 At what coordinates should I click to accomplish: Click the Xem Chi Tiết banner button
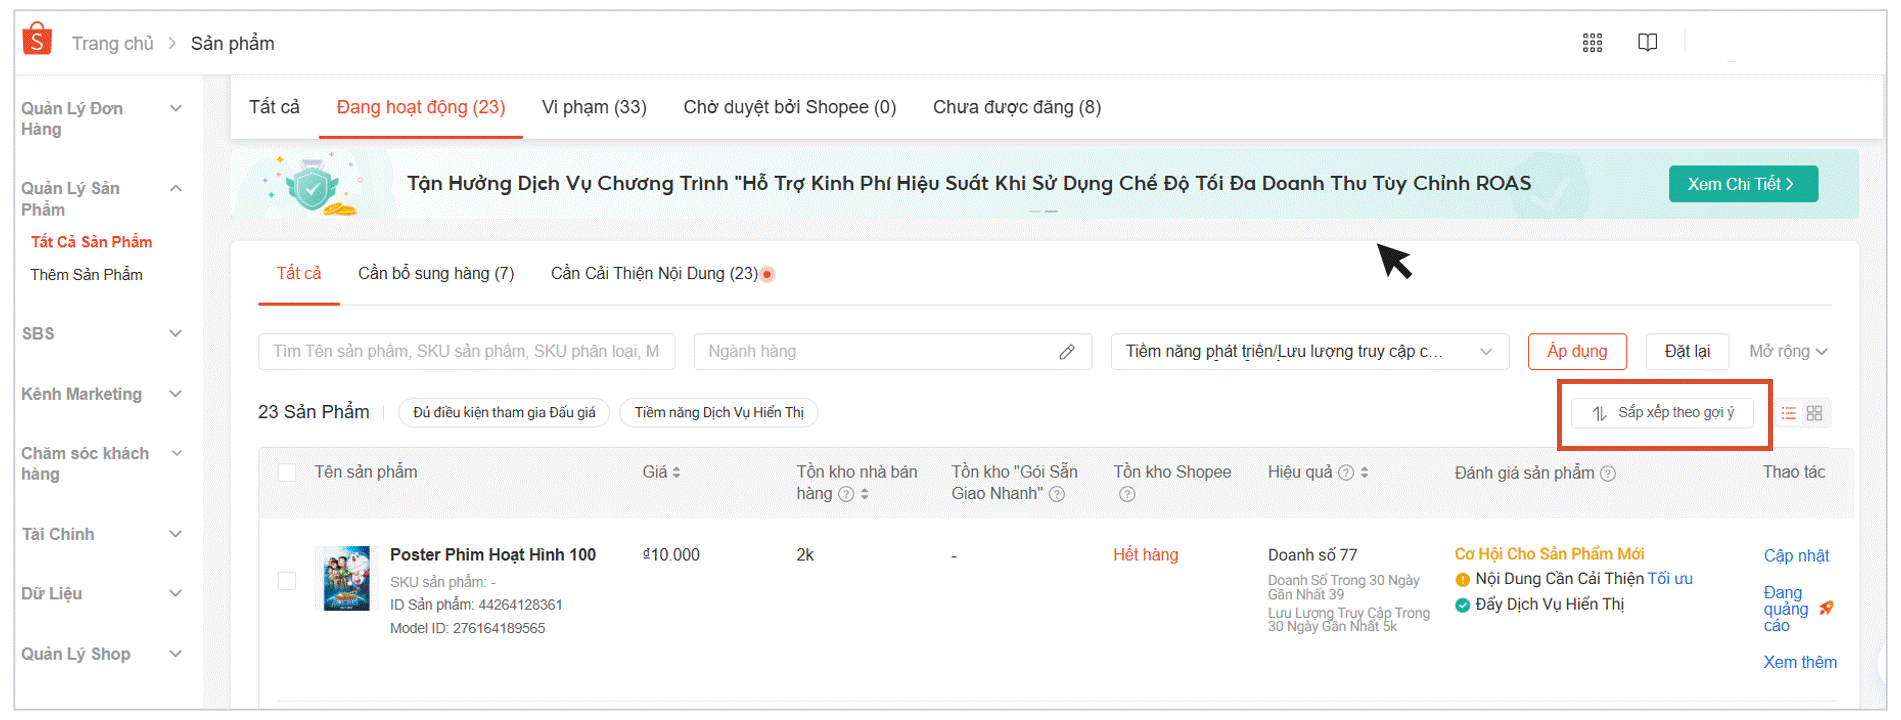coord(1742,184)
